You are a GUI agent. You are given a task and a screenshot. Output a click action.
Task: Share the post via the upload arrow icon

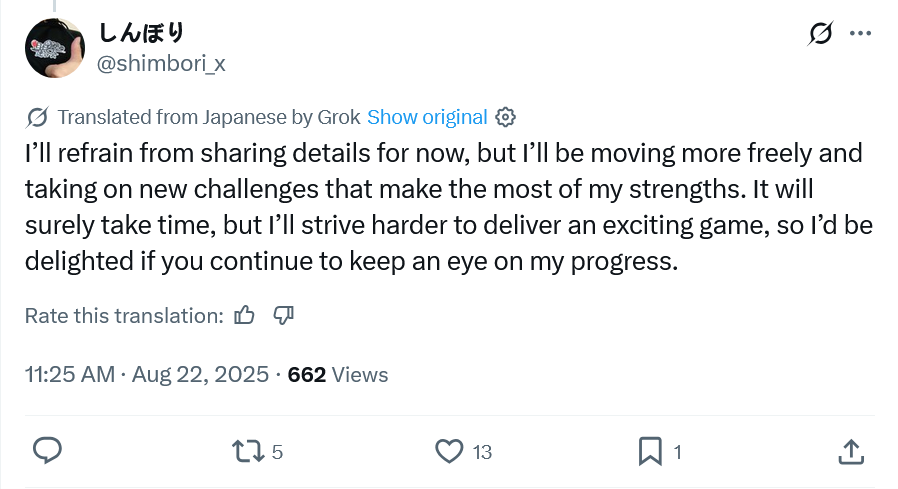click(x=851, y=451)
